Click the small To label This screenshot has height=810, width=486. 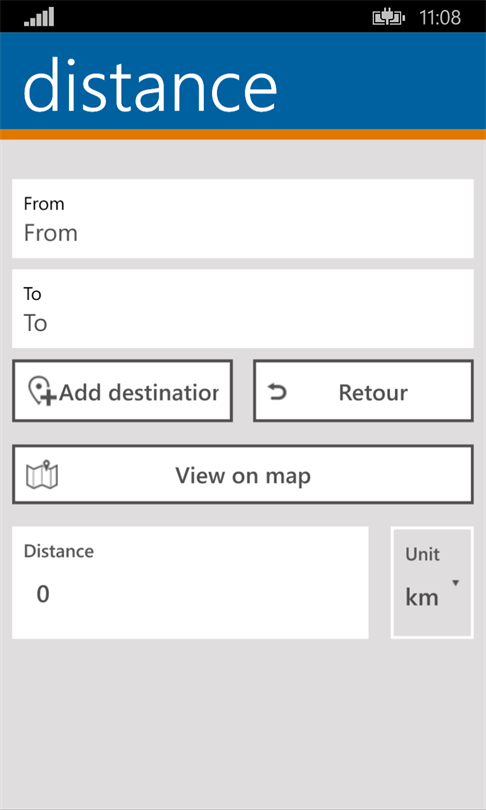[x=32, y=294]
